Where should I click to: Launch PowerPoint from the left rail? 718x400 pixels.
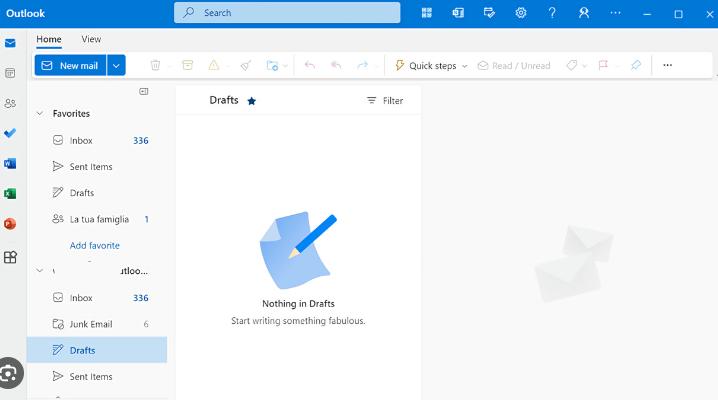(10, 224)
